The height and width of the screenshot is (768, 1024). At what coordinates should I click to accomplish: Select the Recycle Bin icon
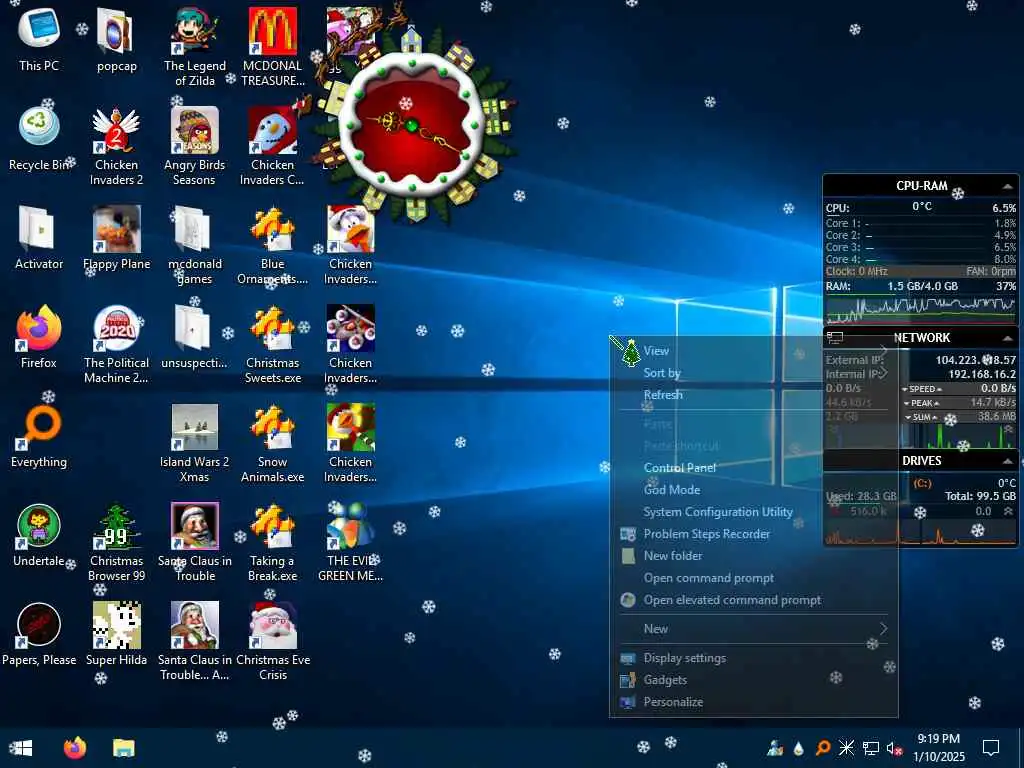pyautogui.click(x=39, y=138)
